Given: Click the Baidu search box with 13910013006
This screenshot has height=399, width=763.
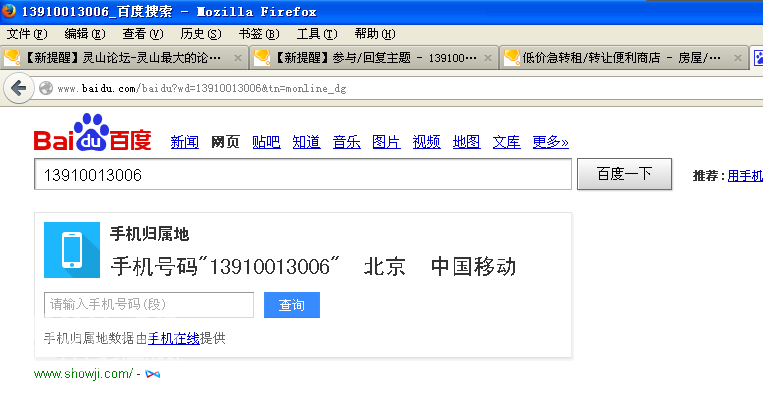Looking at the screenshot, I should point(303,174).
